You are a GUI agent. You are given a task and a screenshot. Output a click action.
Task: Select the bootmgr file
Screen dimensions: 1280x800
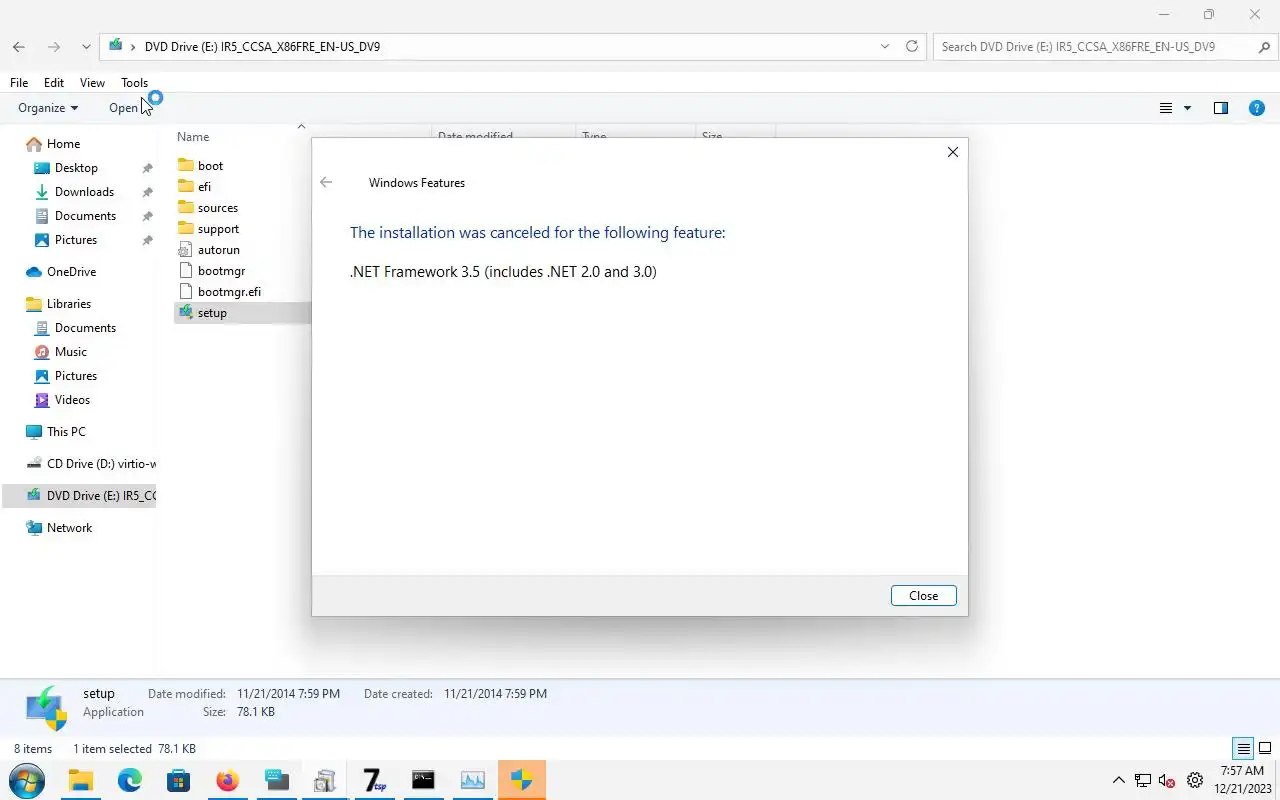coord(221,271)
